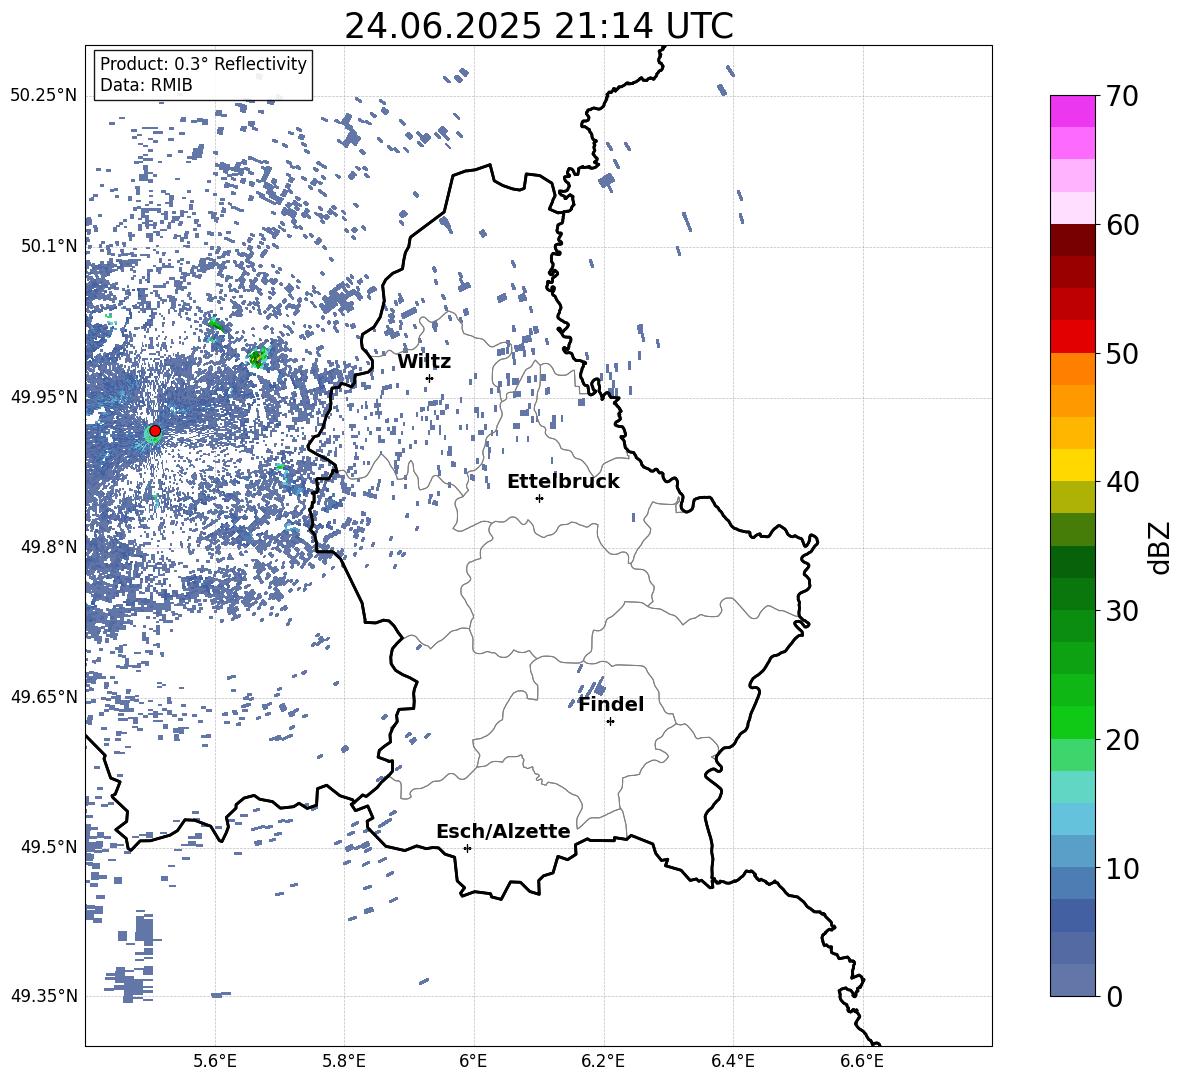Image resolution: width=1184 pixels, height=1081 pixels.
Task: Click the Esch/Alzette city label
Action: (503, 831)
